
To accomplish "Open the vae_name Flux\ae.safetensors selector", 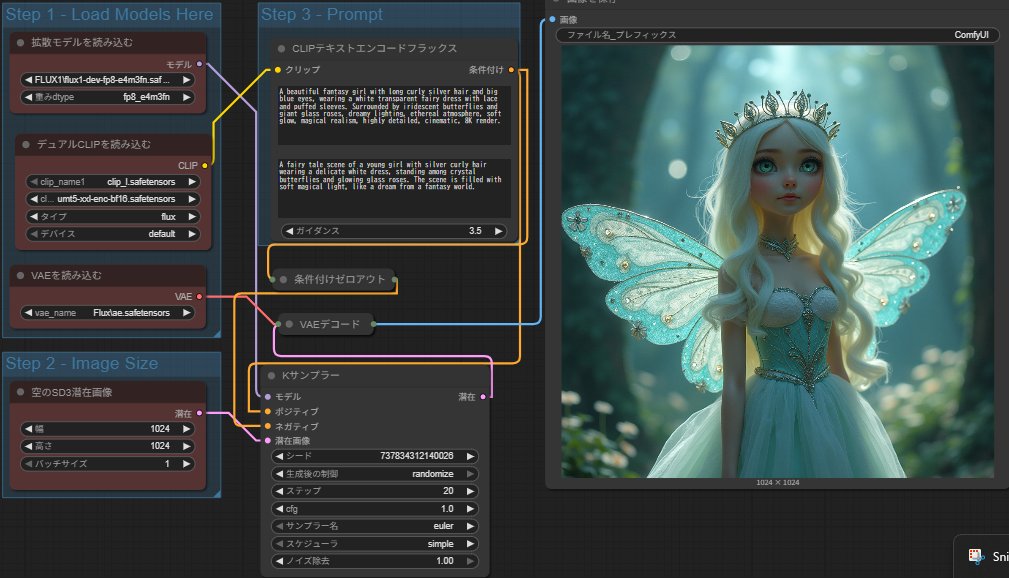I will 108,313.
